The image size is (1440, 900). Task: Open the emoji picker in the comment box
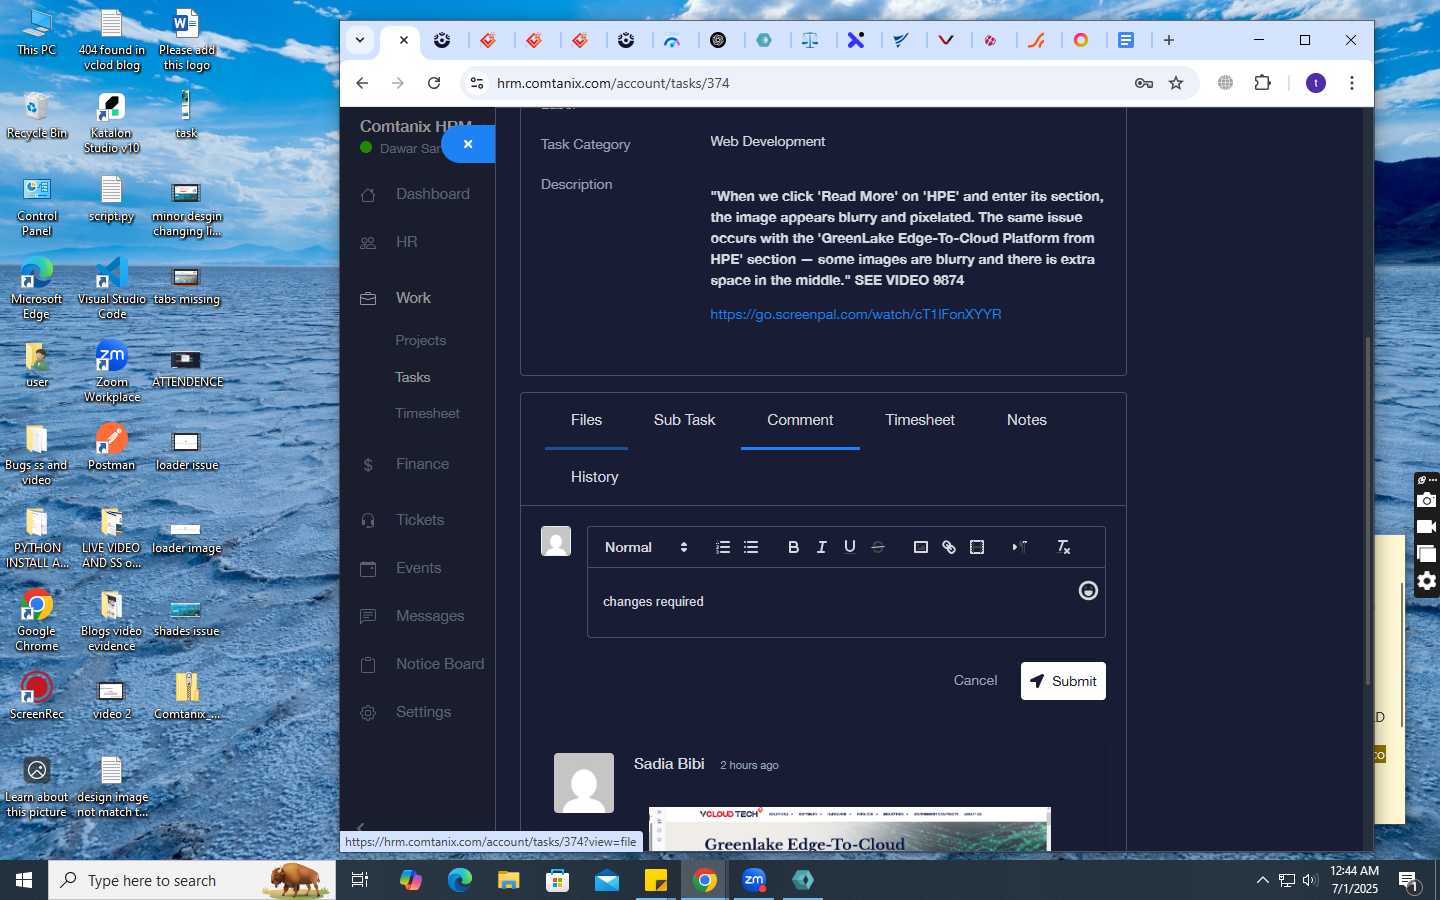click(1088, 591)
